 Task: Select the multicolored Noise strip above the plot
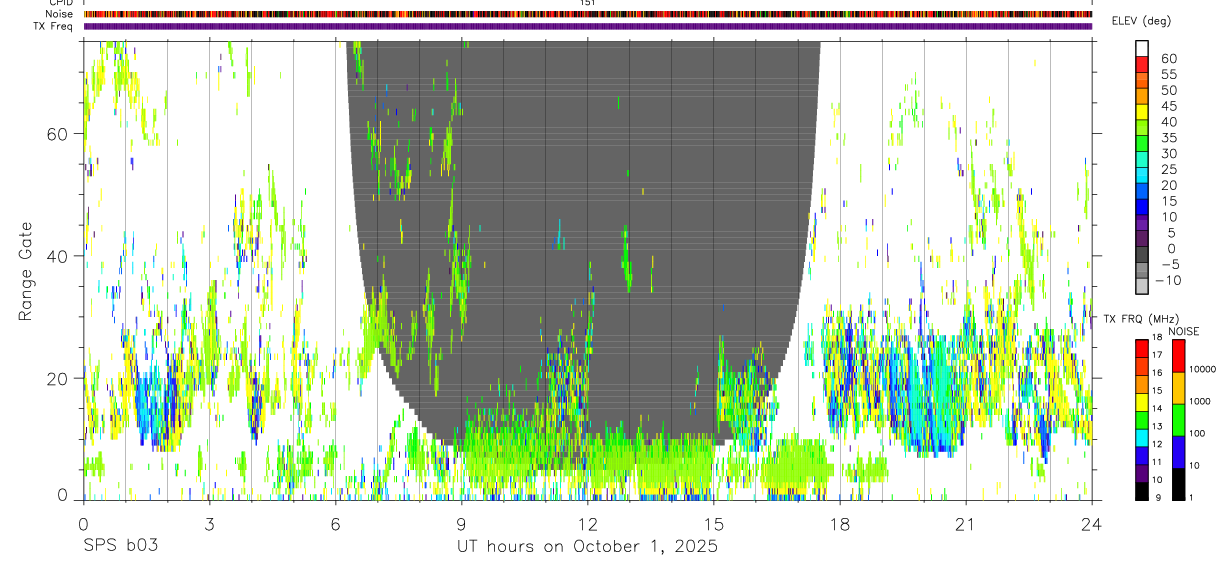tap(588, 14)
